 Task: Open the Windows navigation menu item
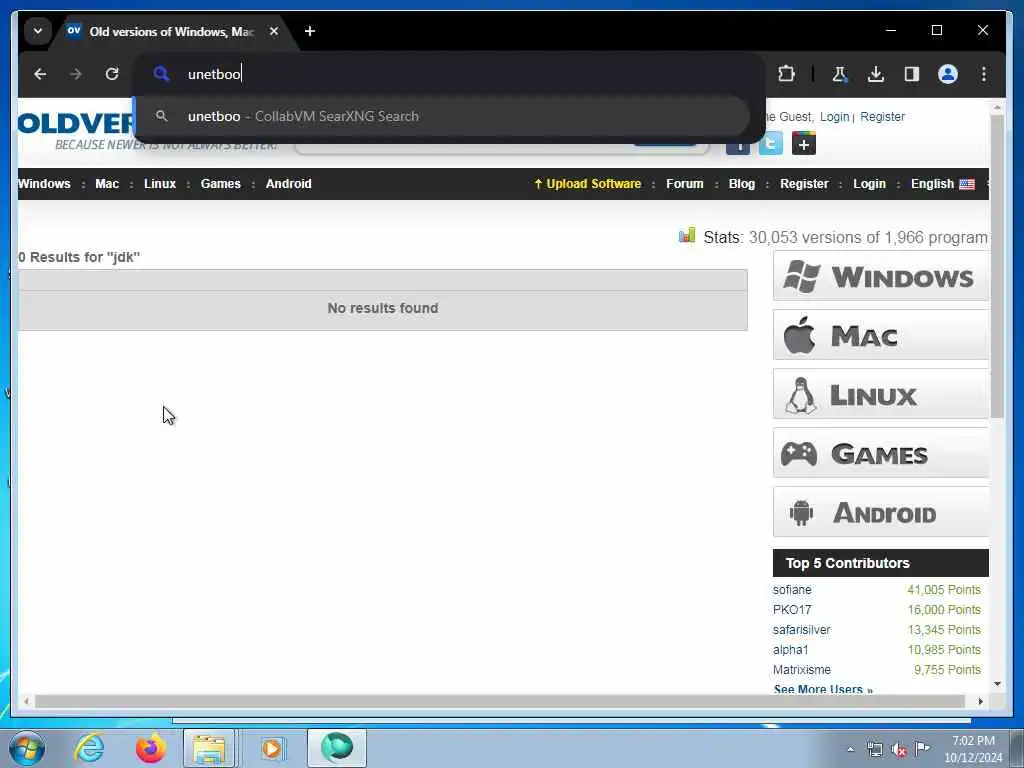tap(44, 184)
